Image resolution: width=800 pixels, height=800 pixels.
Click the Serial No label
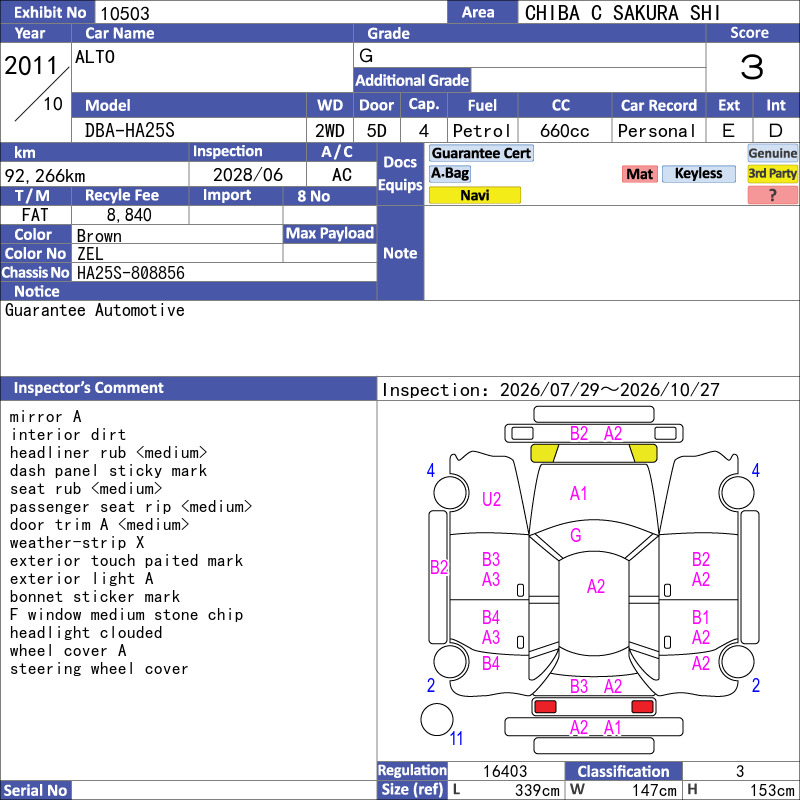pyautogui.click(x=35, y=790)
